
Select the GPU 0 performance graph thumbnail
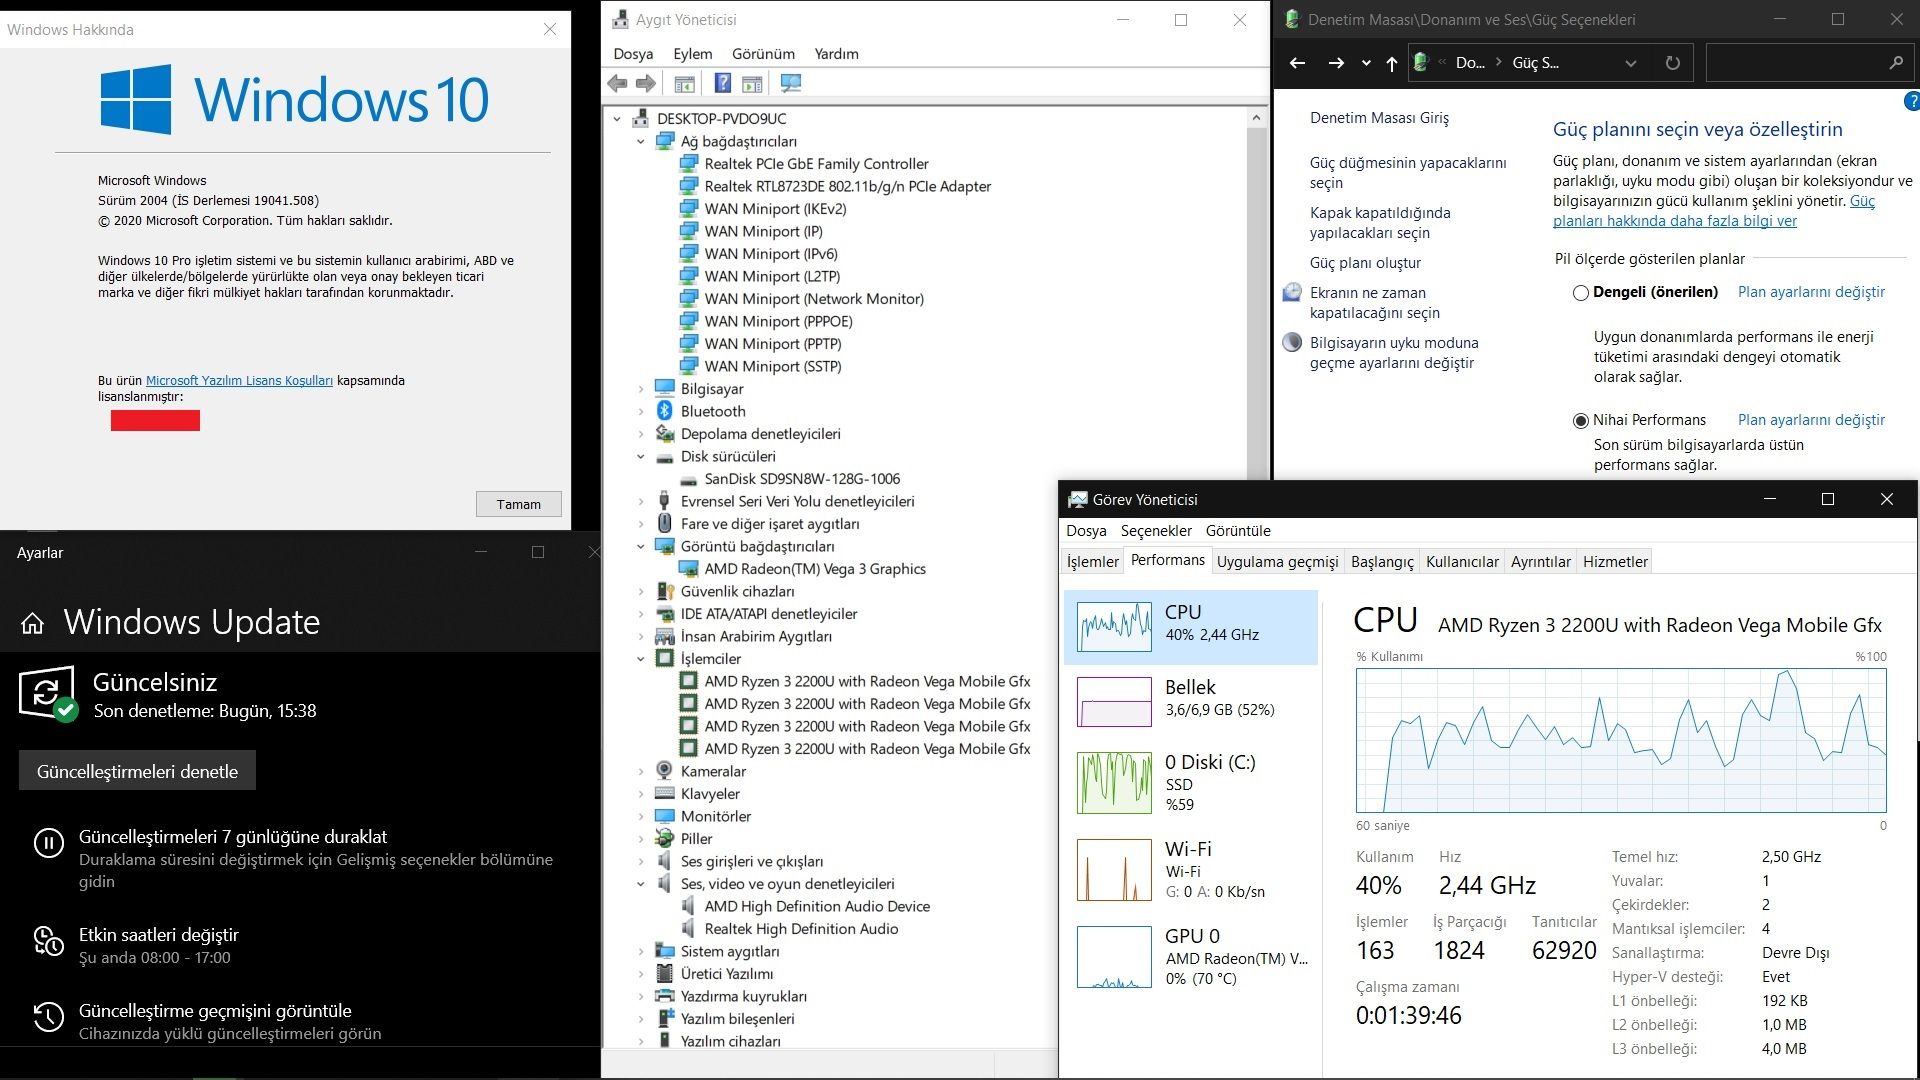[x=1114, y=957]
